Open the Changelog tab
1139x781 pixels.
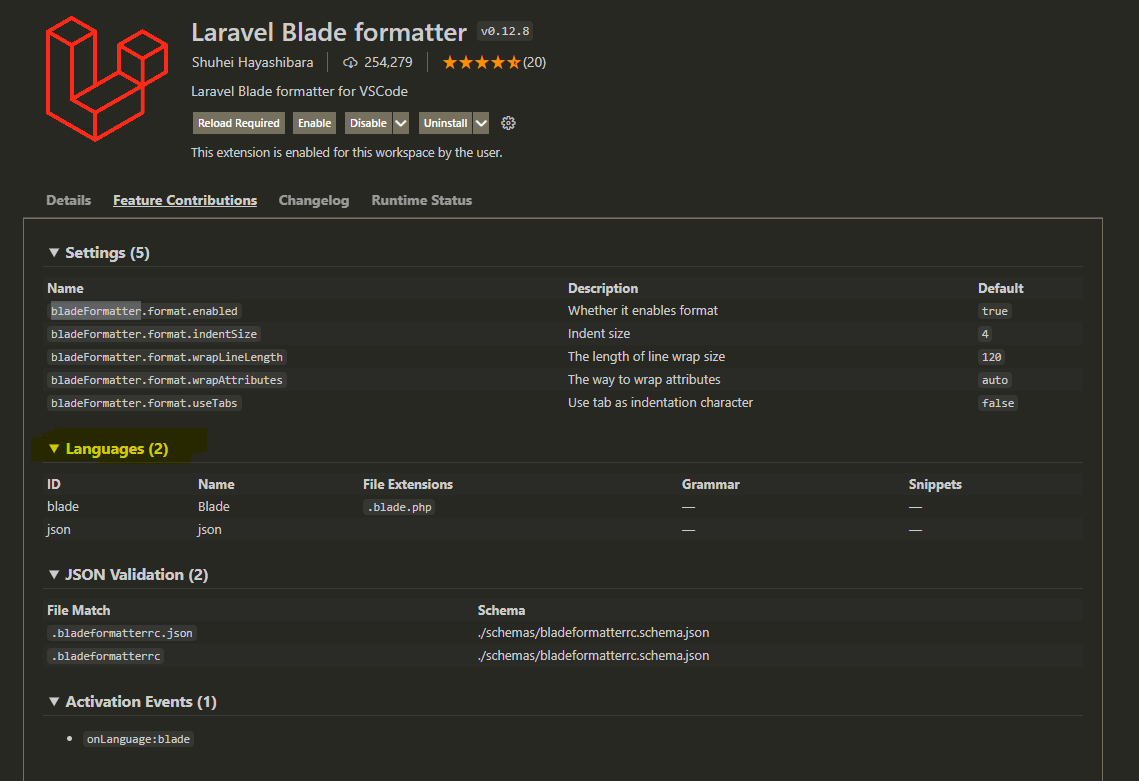[314, 201]
